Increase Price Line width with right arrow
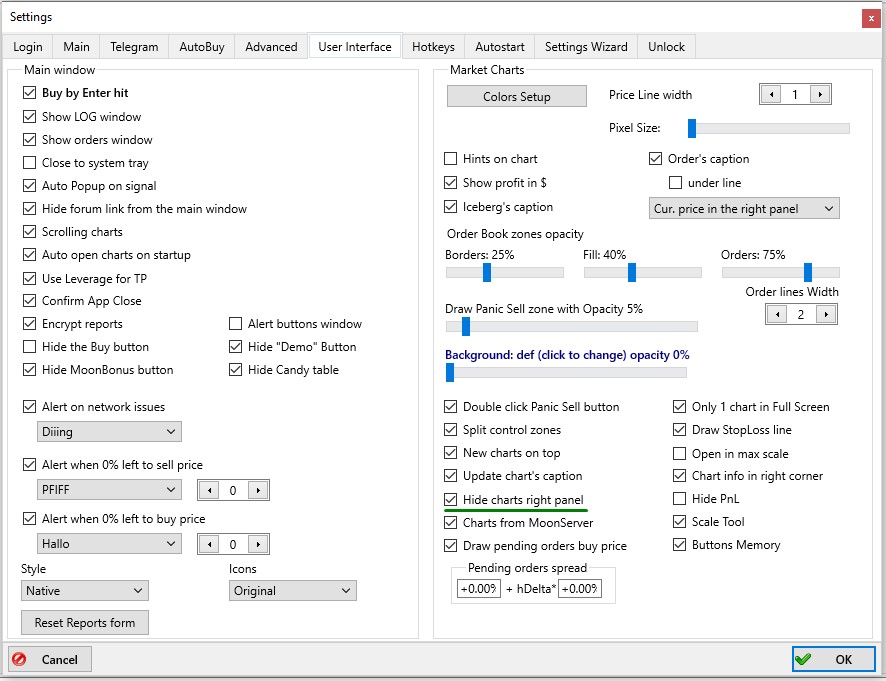 point(820,95)
